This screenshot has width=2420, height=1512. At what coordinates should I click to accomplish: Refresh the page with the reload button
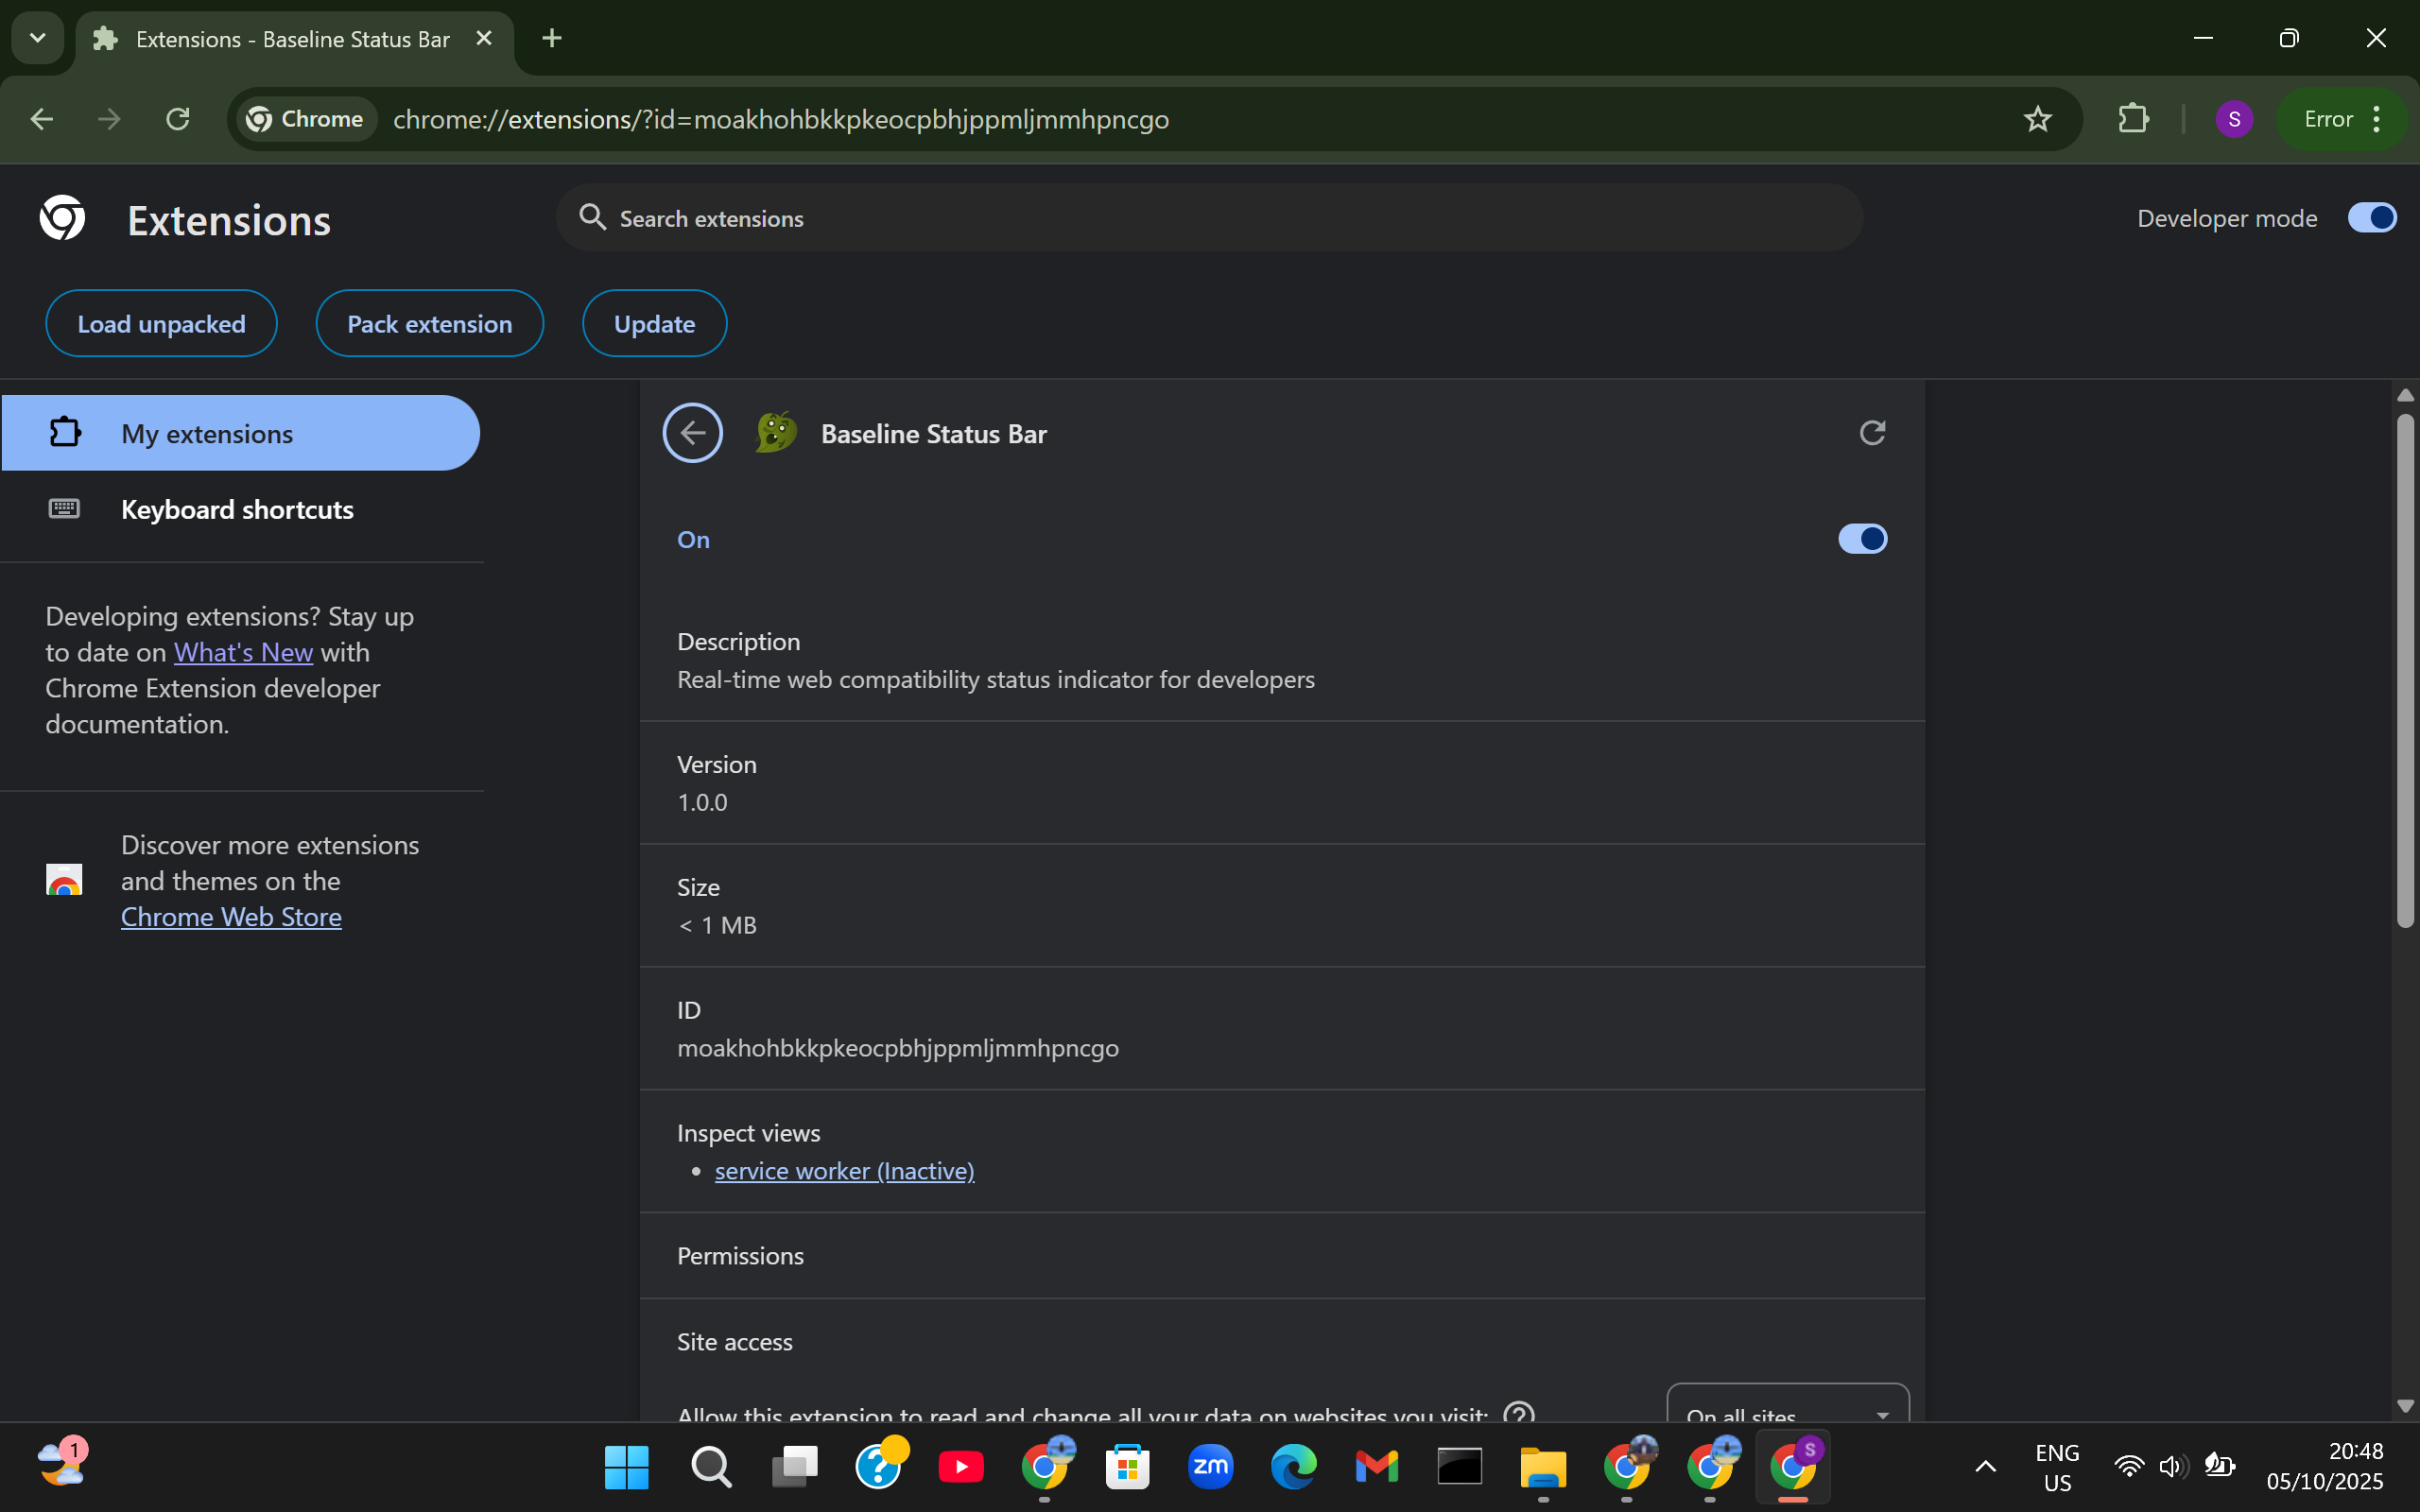click(178, 119)
